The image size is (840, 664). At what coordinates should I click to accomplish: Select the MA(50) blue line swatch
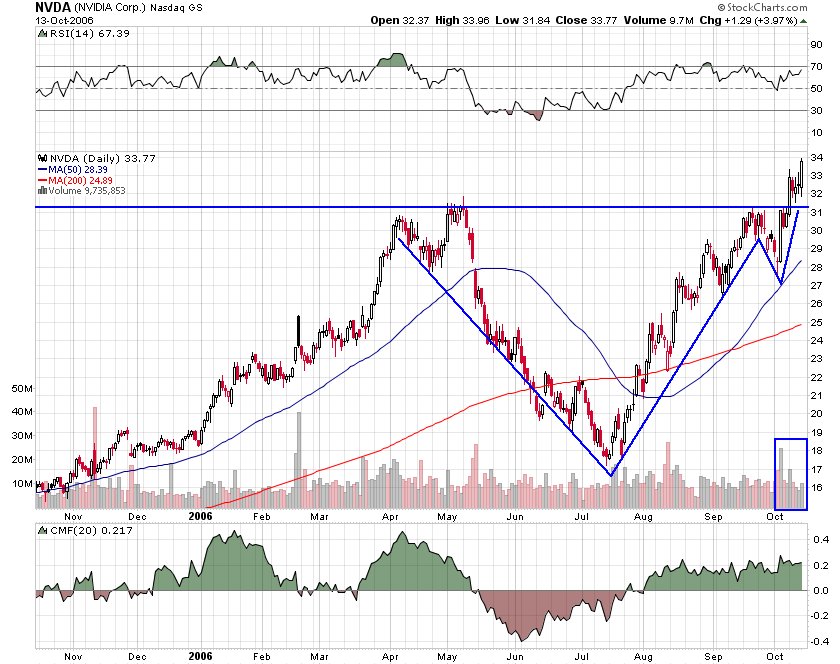point(42,169)
